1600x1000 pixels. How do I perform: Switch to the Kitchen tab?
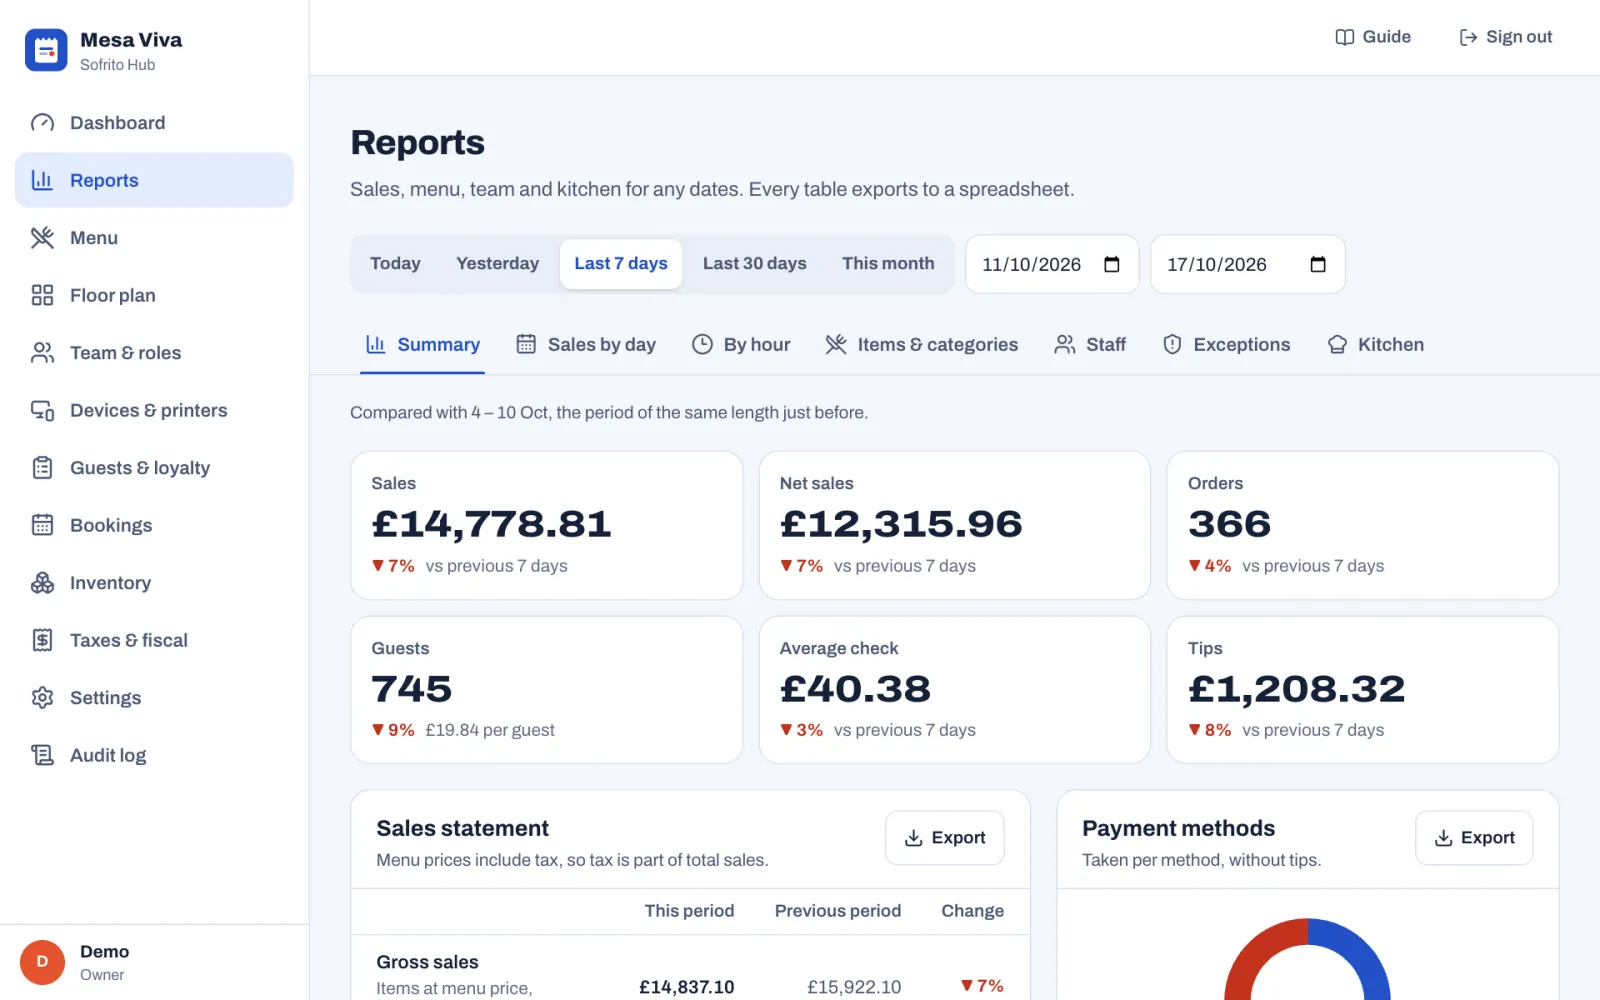(1375, 344)
